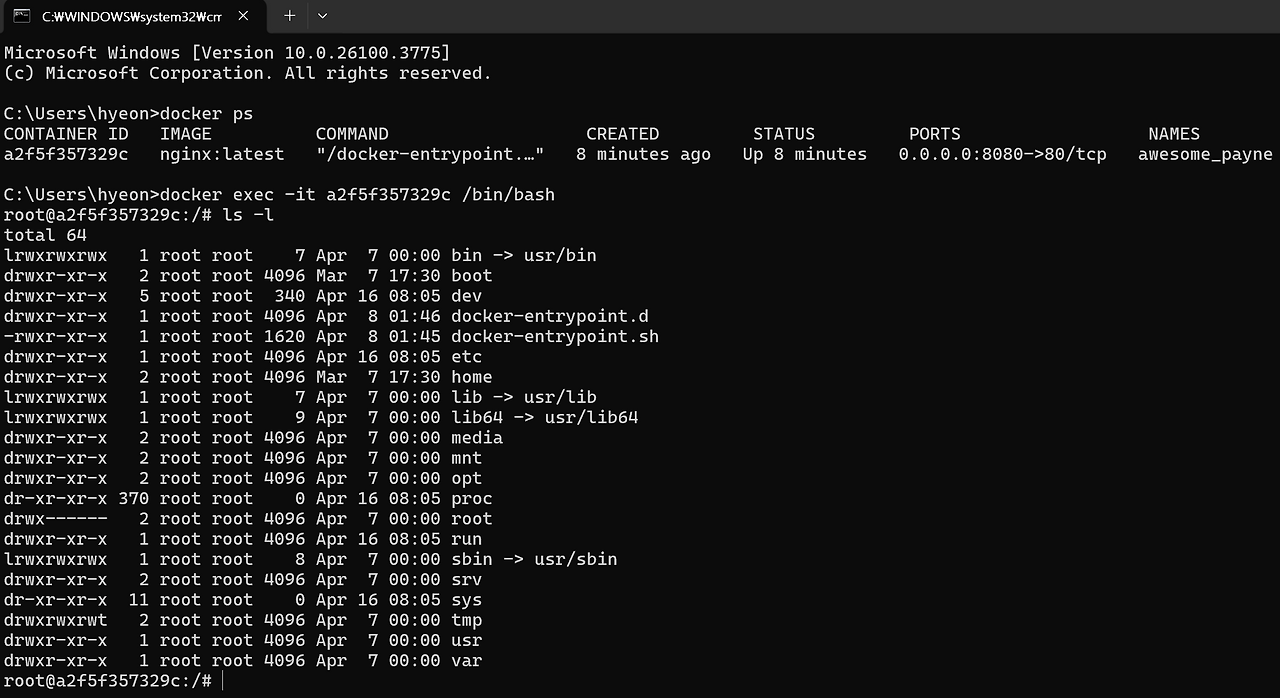Click the permissions 'drwxrwxrwt' of tmp
The height and width of the screenshot is (698, 1280).
click(55, 620)
